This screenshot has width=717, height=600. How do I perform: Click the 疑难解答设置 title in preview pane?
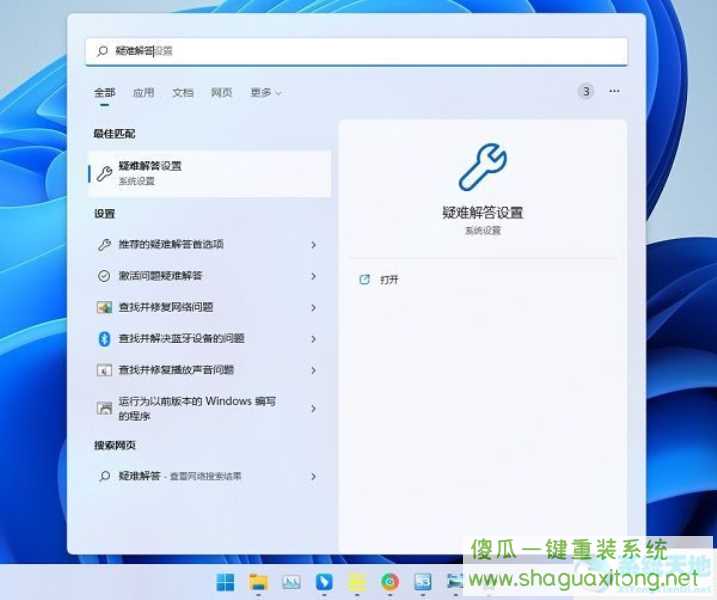483,213
